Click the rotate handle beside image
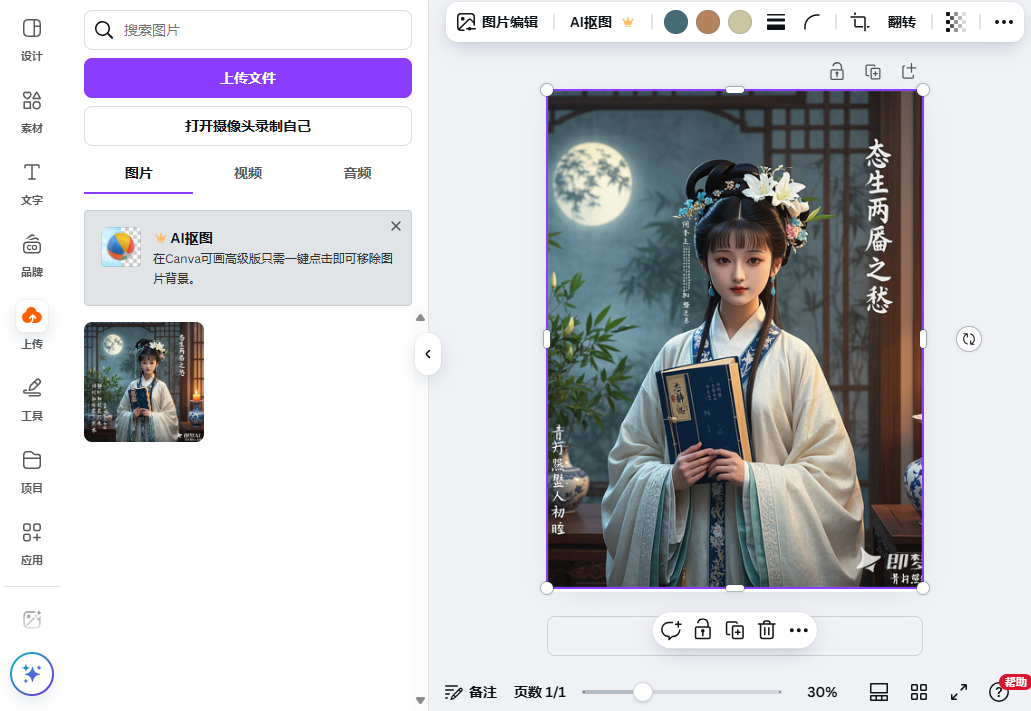Image resolution: width=1031 pixels, height=711 pixels. click(969, 339)
